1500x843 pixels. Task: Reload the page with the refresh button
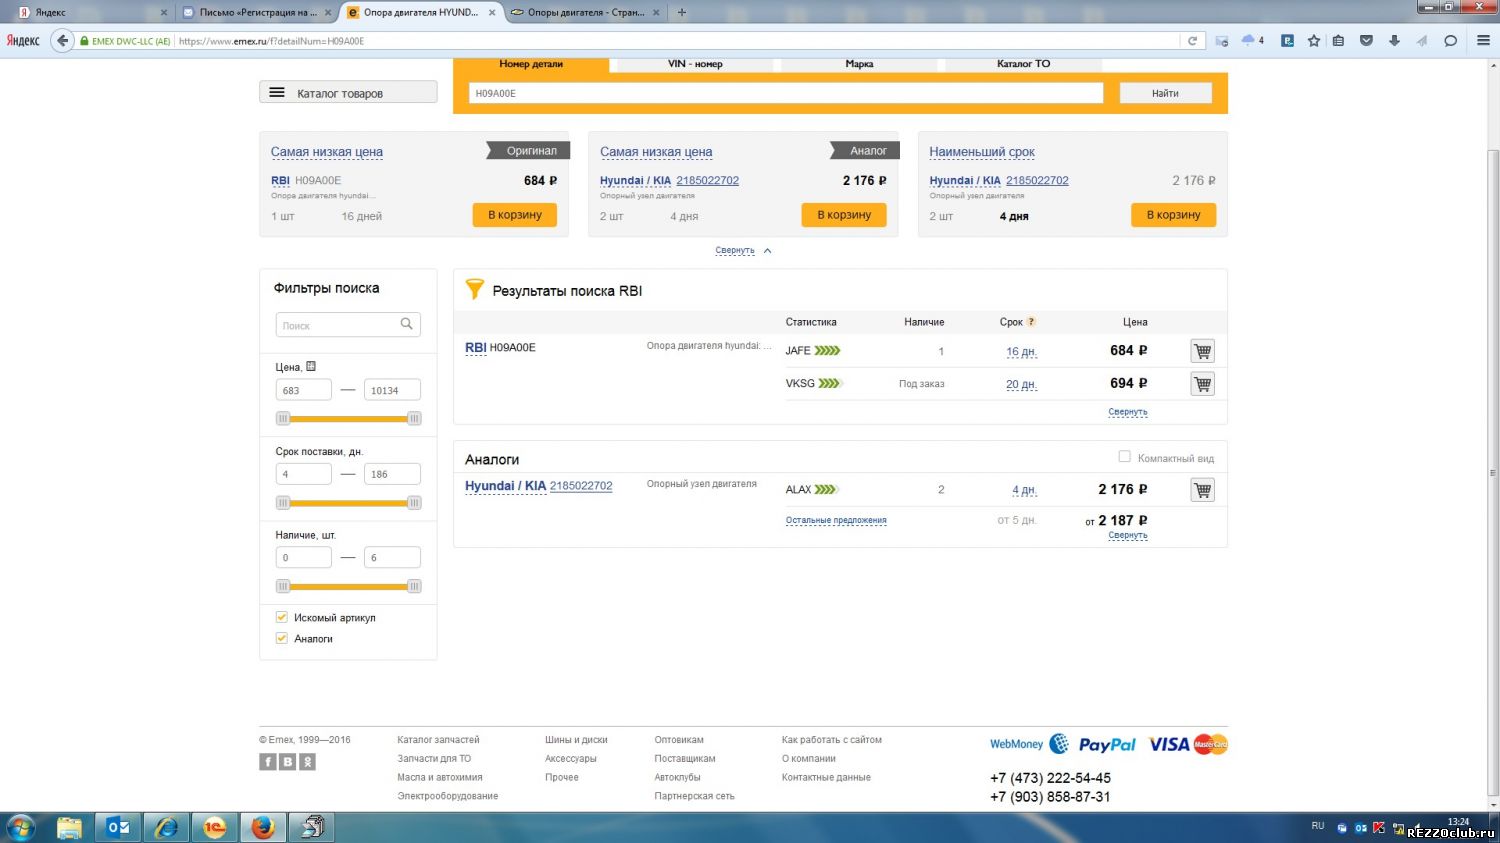[x=1192, y=41]
